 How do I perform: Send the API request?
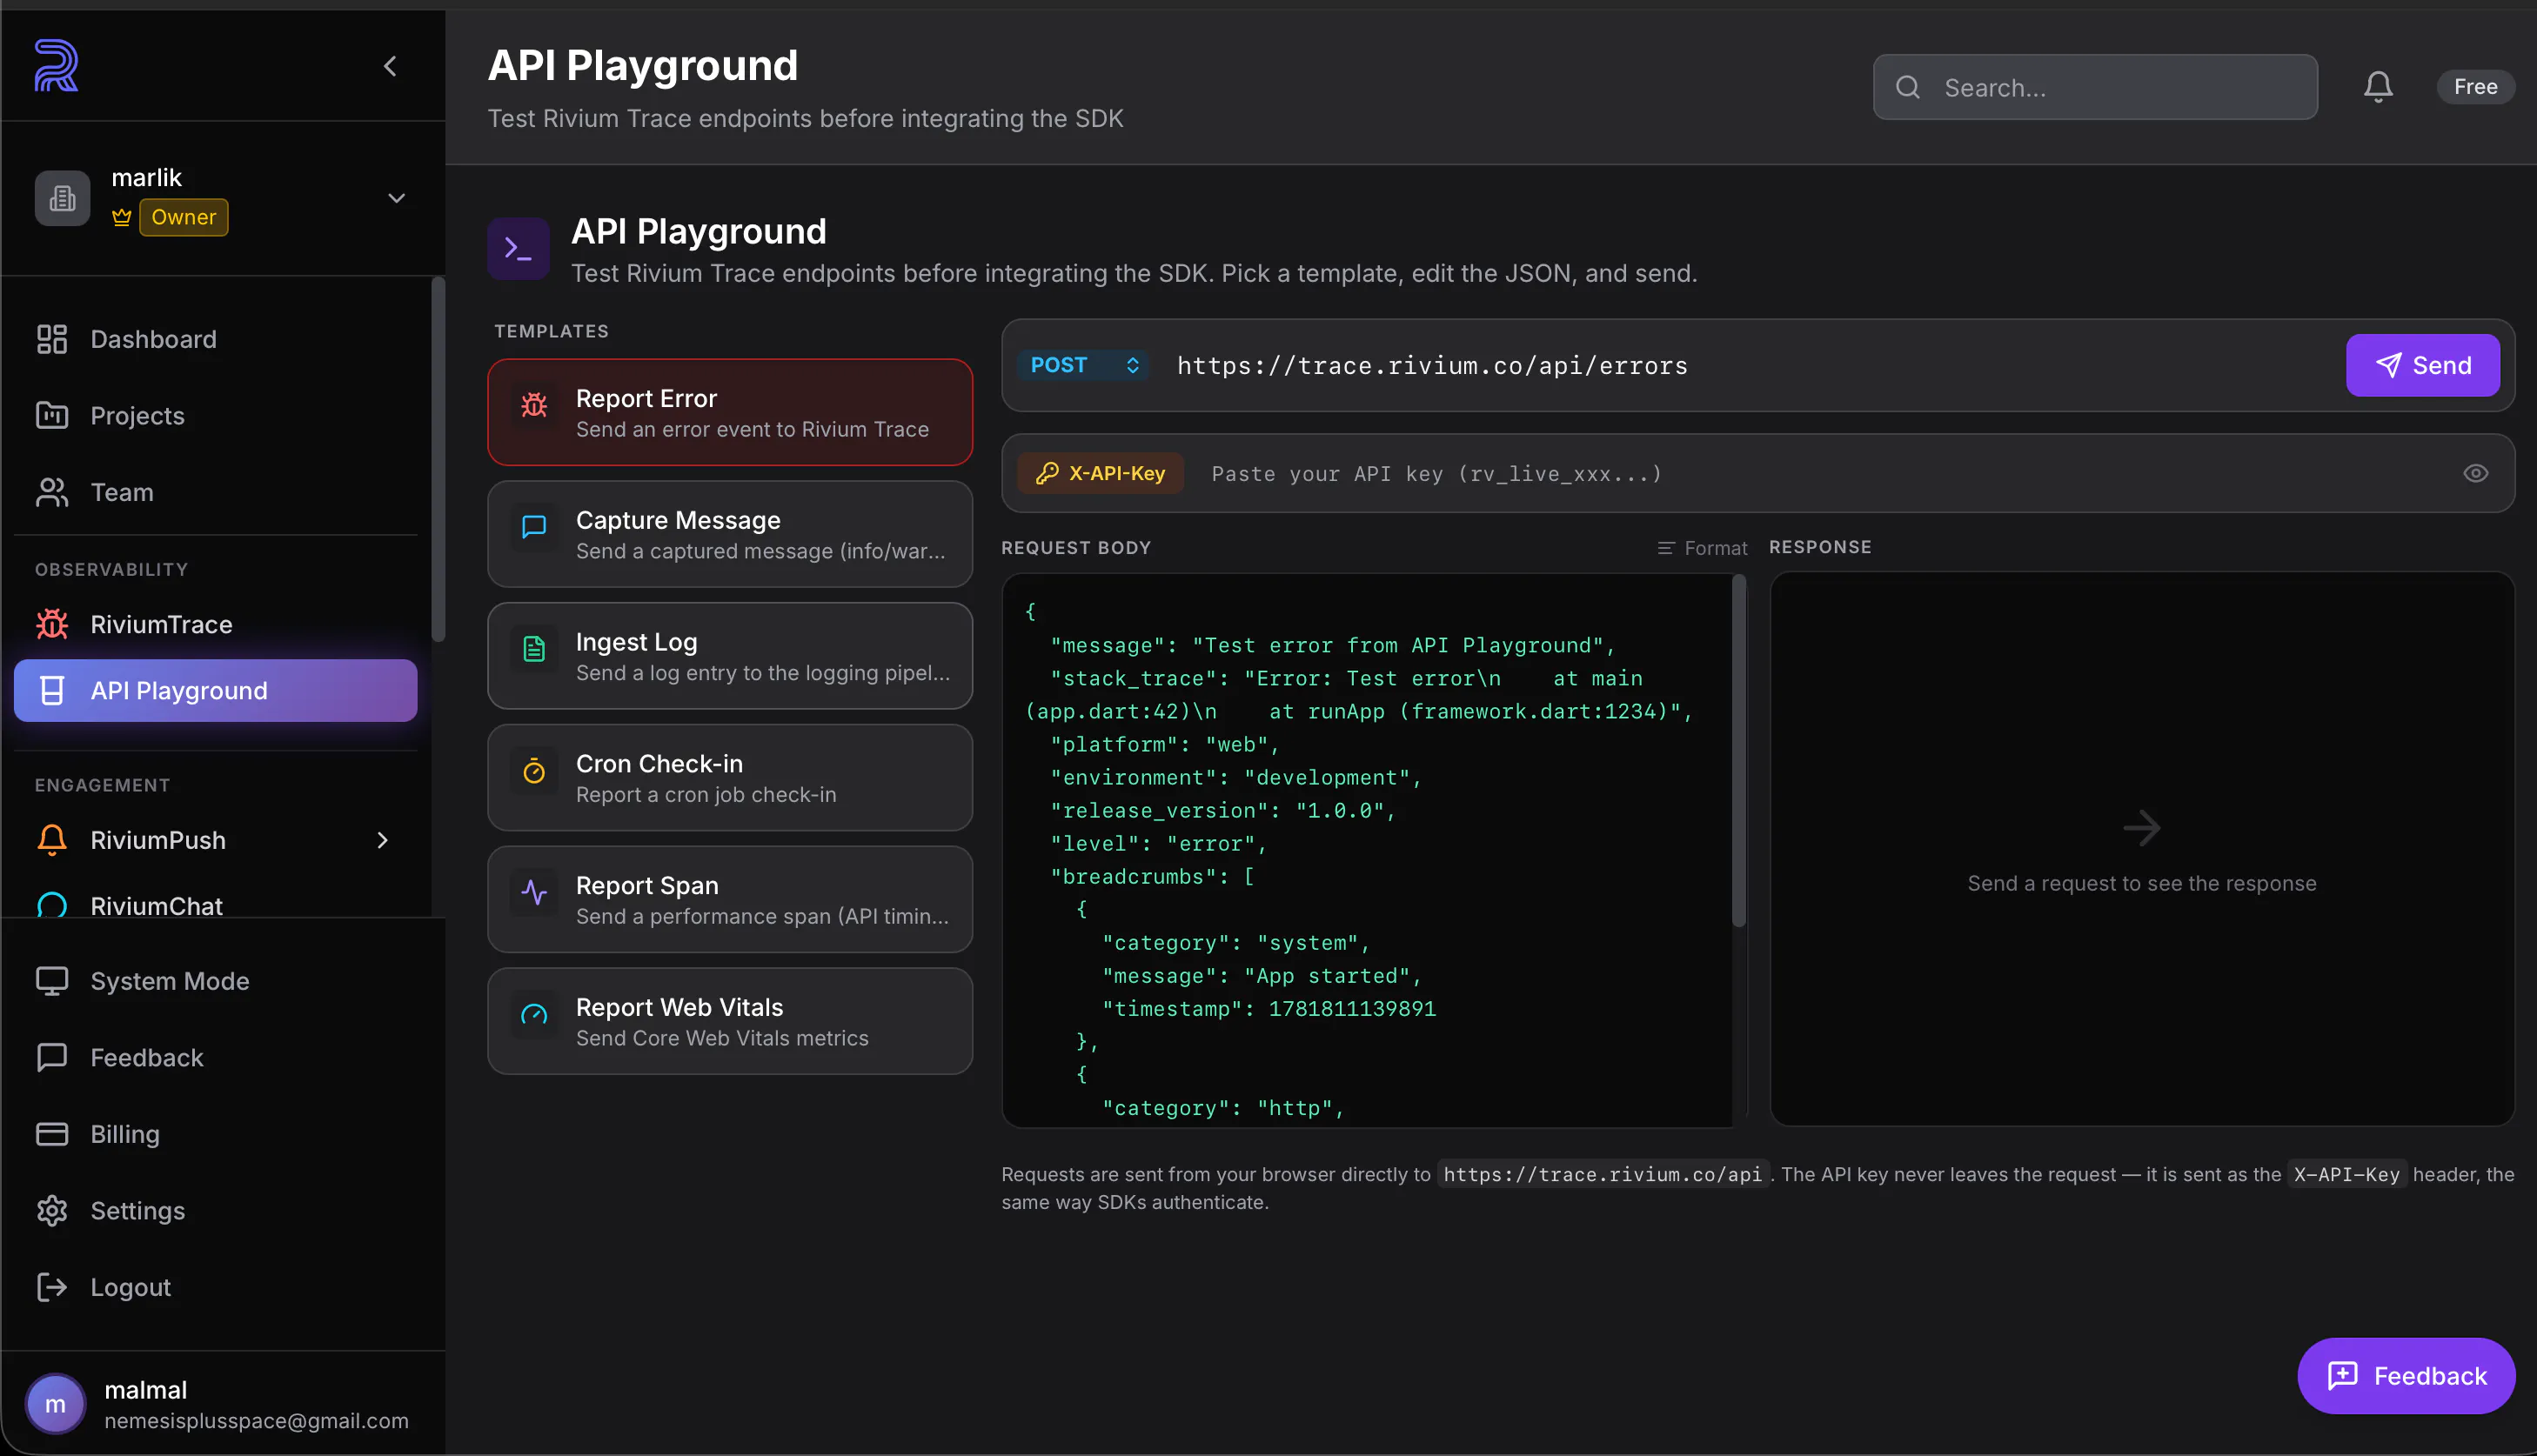pyautogui.click(x=2423, y=365)
